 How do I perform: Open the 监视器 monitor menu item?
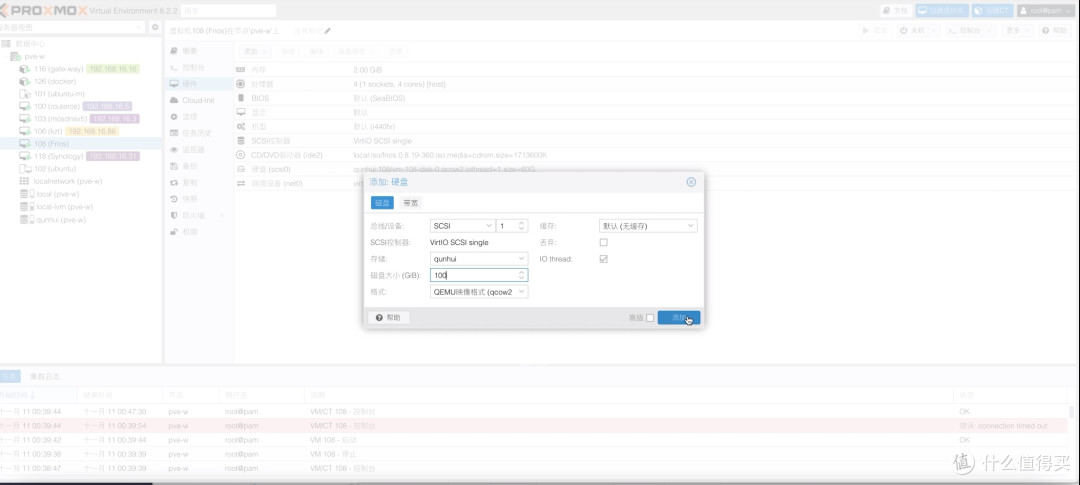pos(194,149)
